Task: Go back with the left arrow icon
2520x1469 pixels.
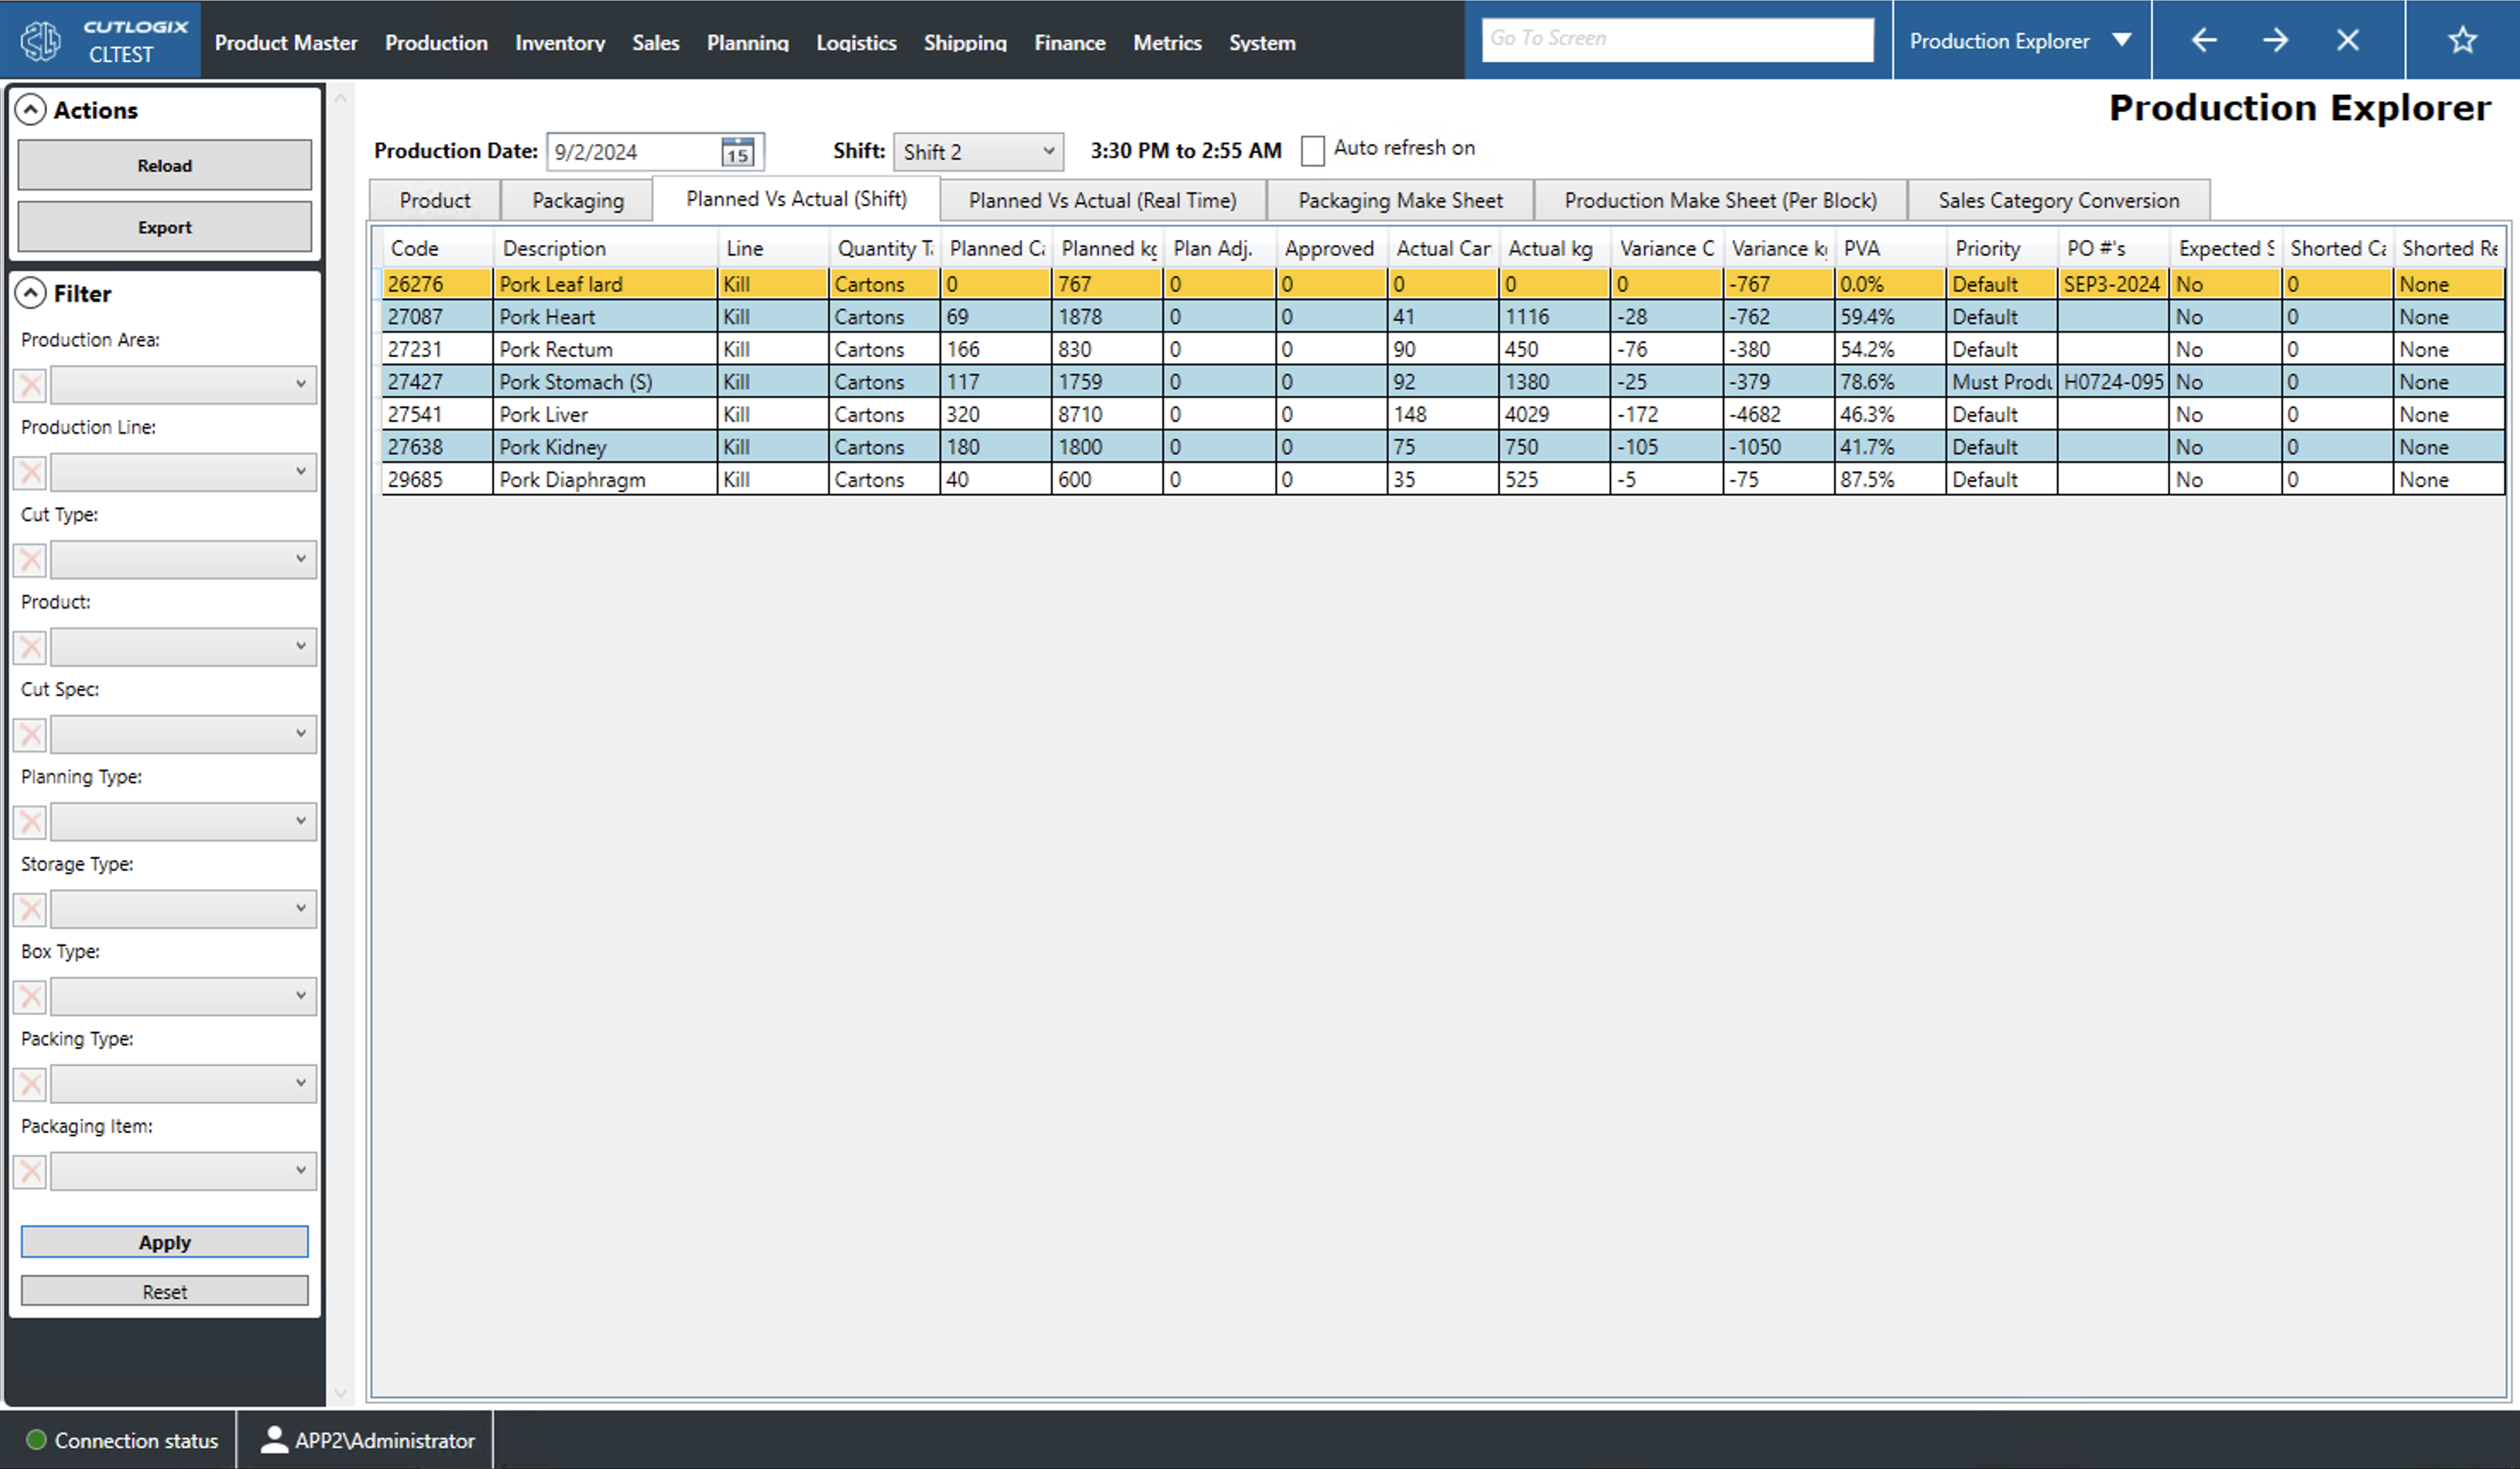Action: [x=2204, y=40]
